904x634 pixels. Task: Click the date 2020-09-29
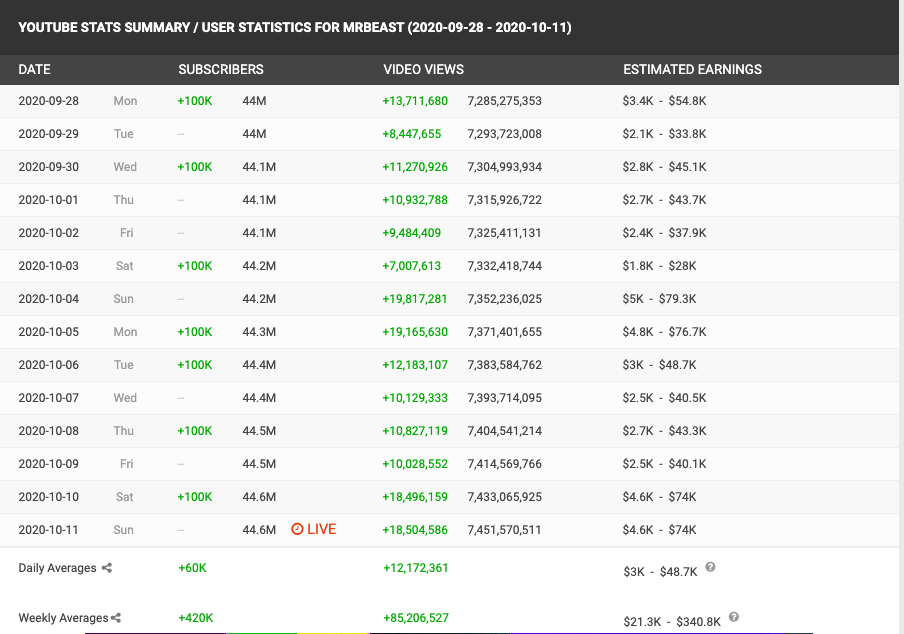coord(48,134)
